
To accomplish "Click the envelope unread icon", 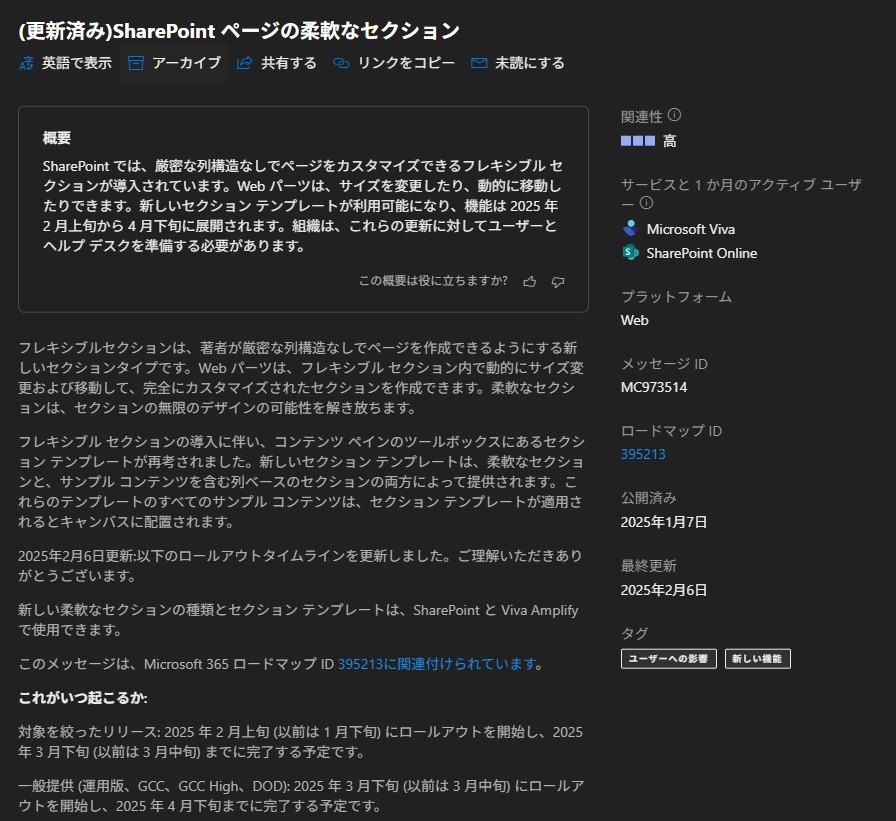I will [x=479, y=63].
